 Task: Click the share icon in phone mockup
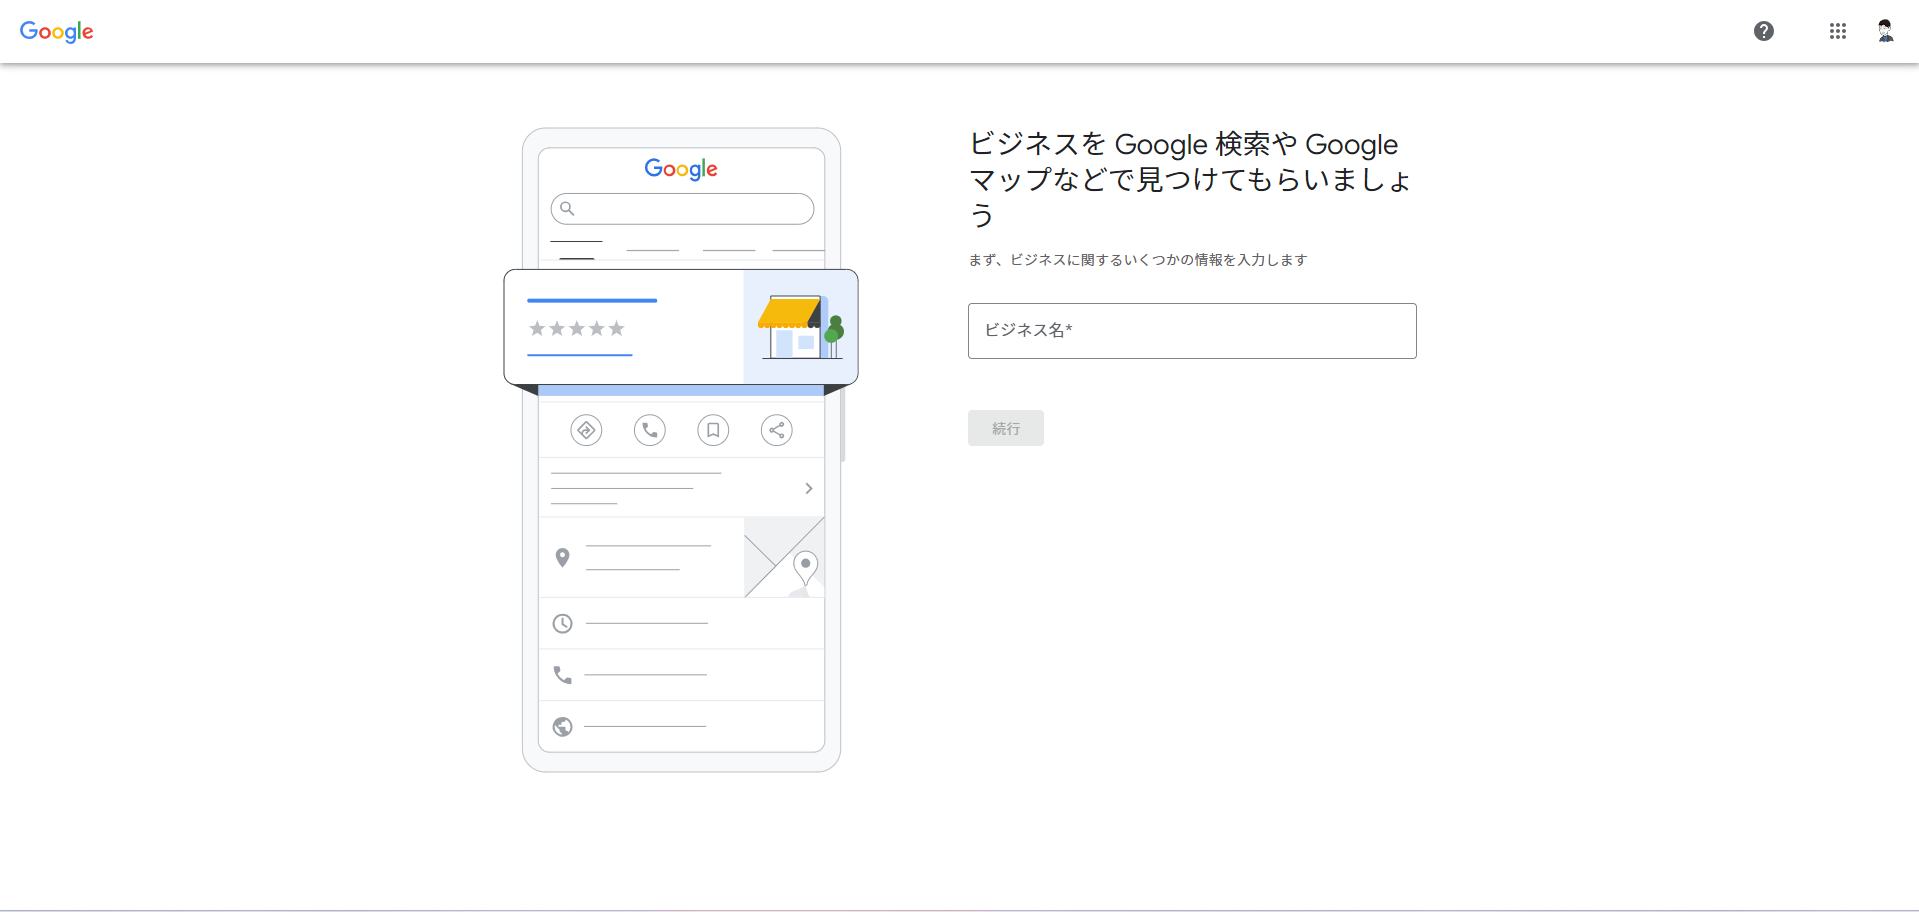tap(777, 430)
